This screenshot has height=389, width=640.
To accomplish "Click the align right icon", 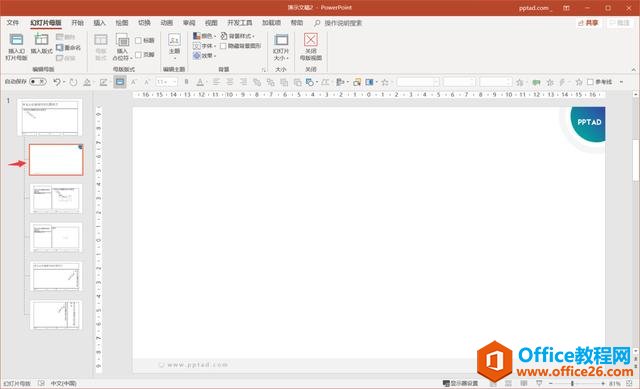I will point(243,82).
